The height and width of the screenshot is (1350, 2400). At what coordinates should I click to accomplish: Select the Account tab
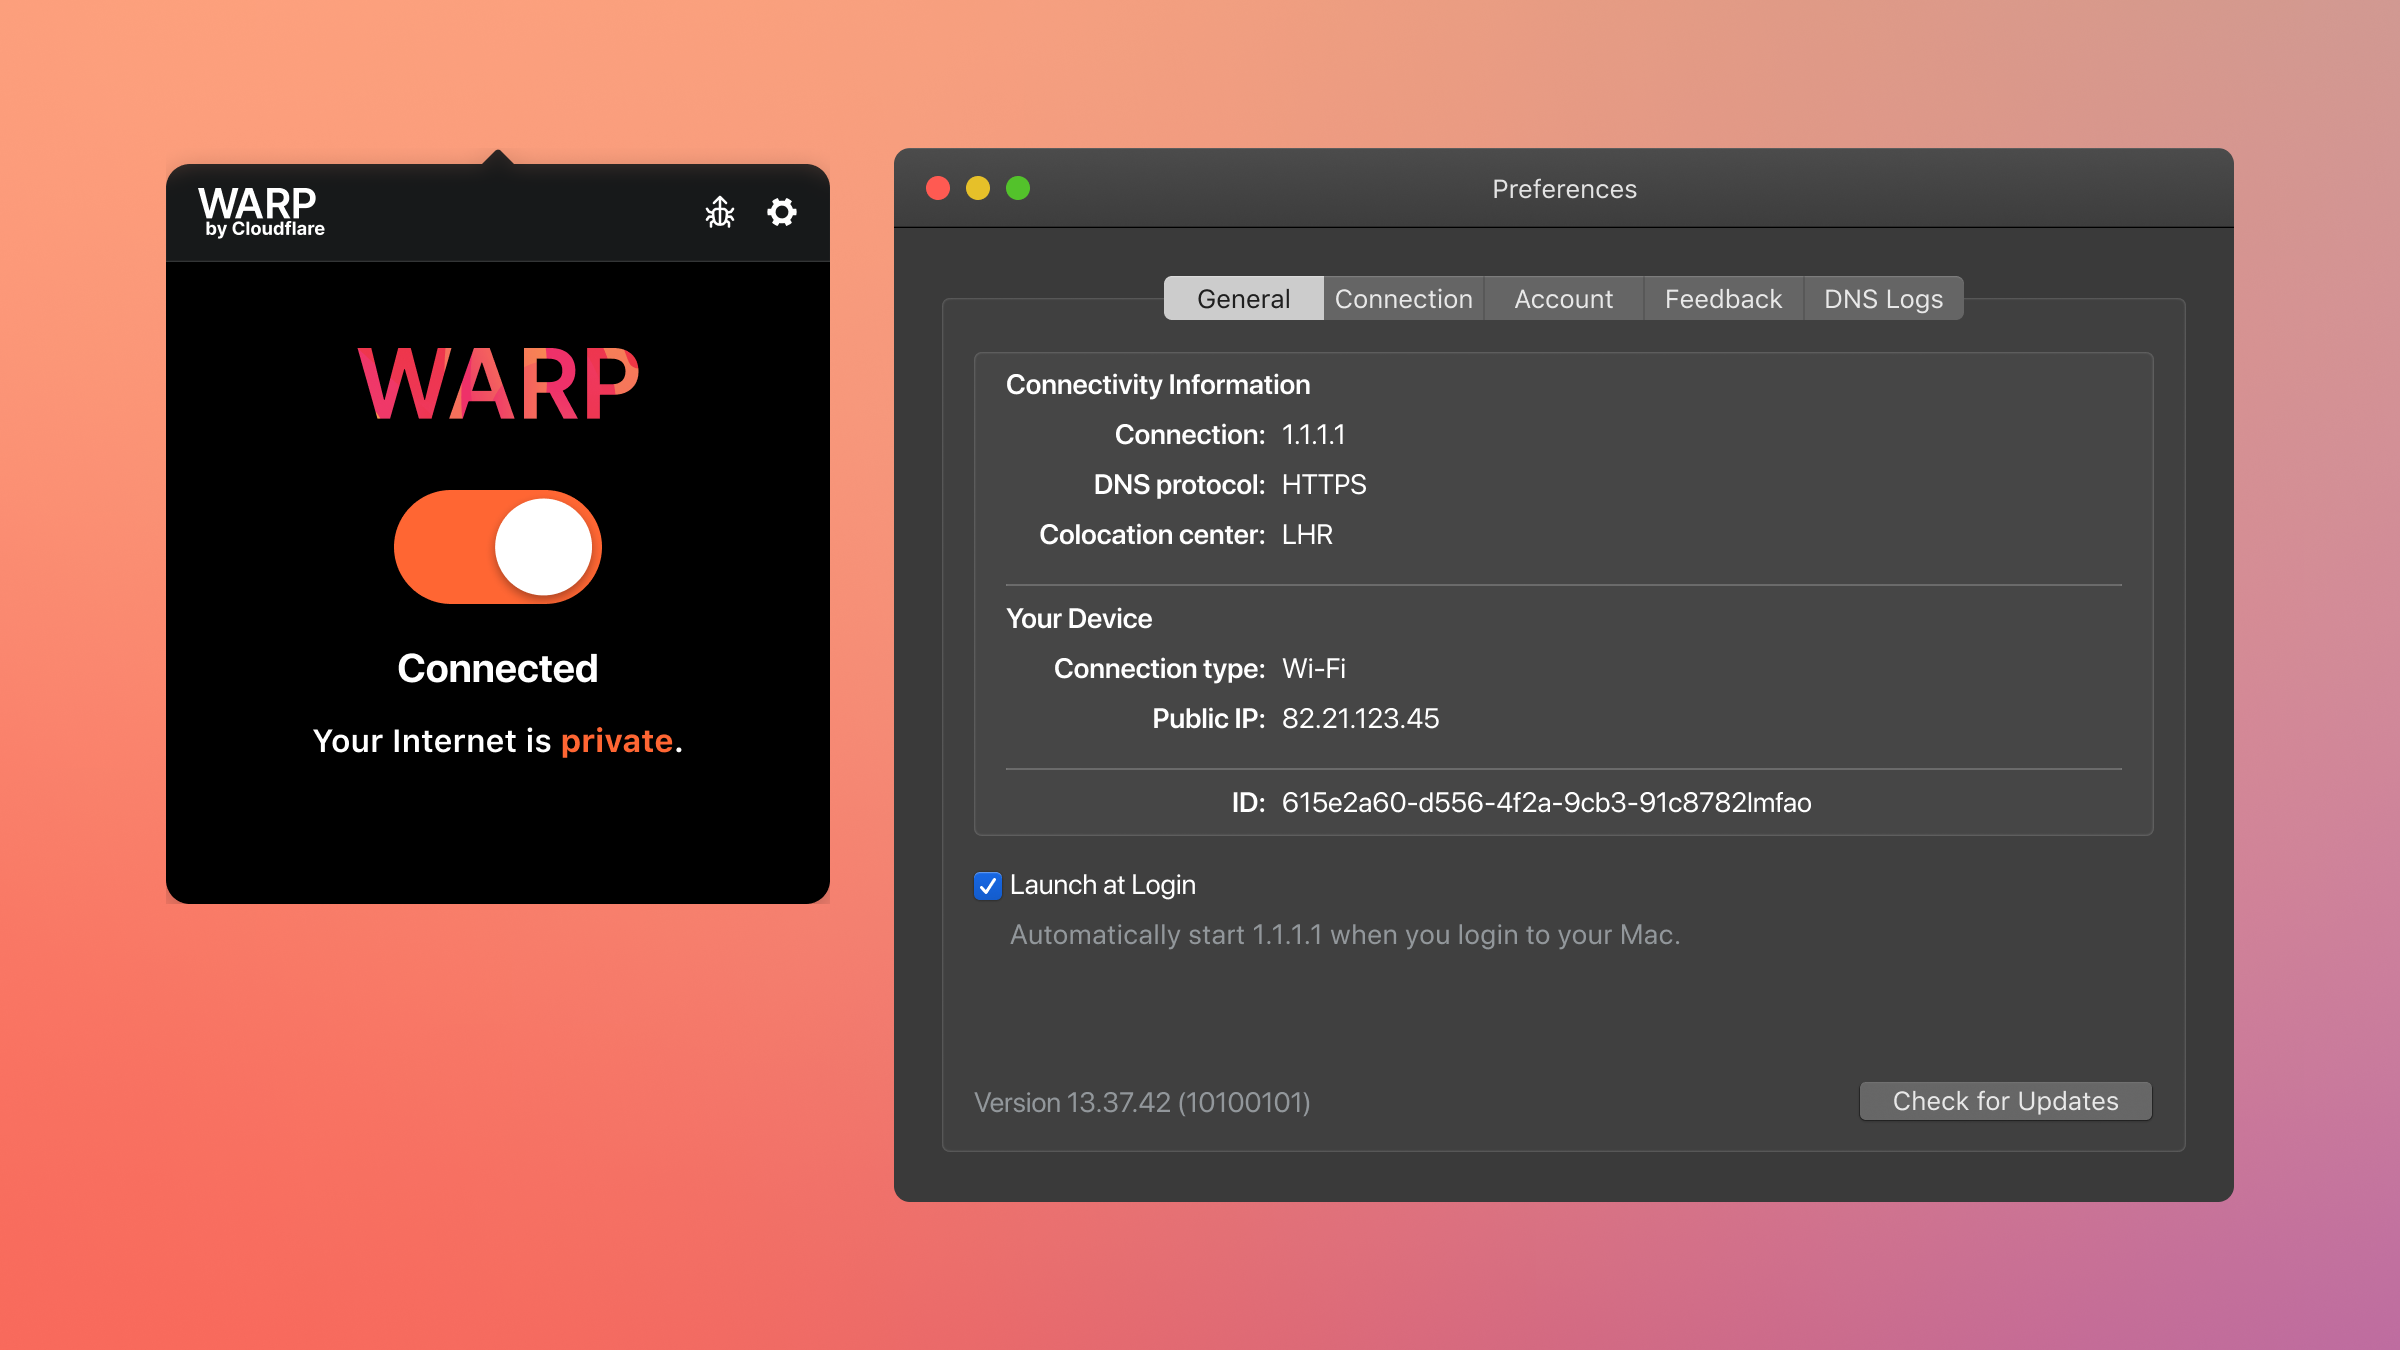1563,299
